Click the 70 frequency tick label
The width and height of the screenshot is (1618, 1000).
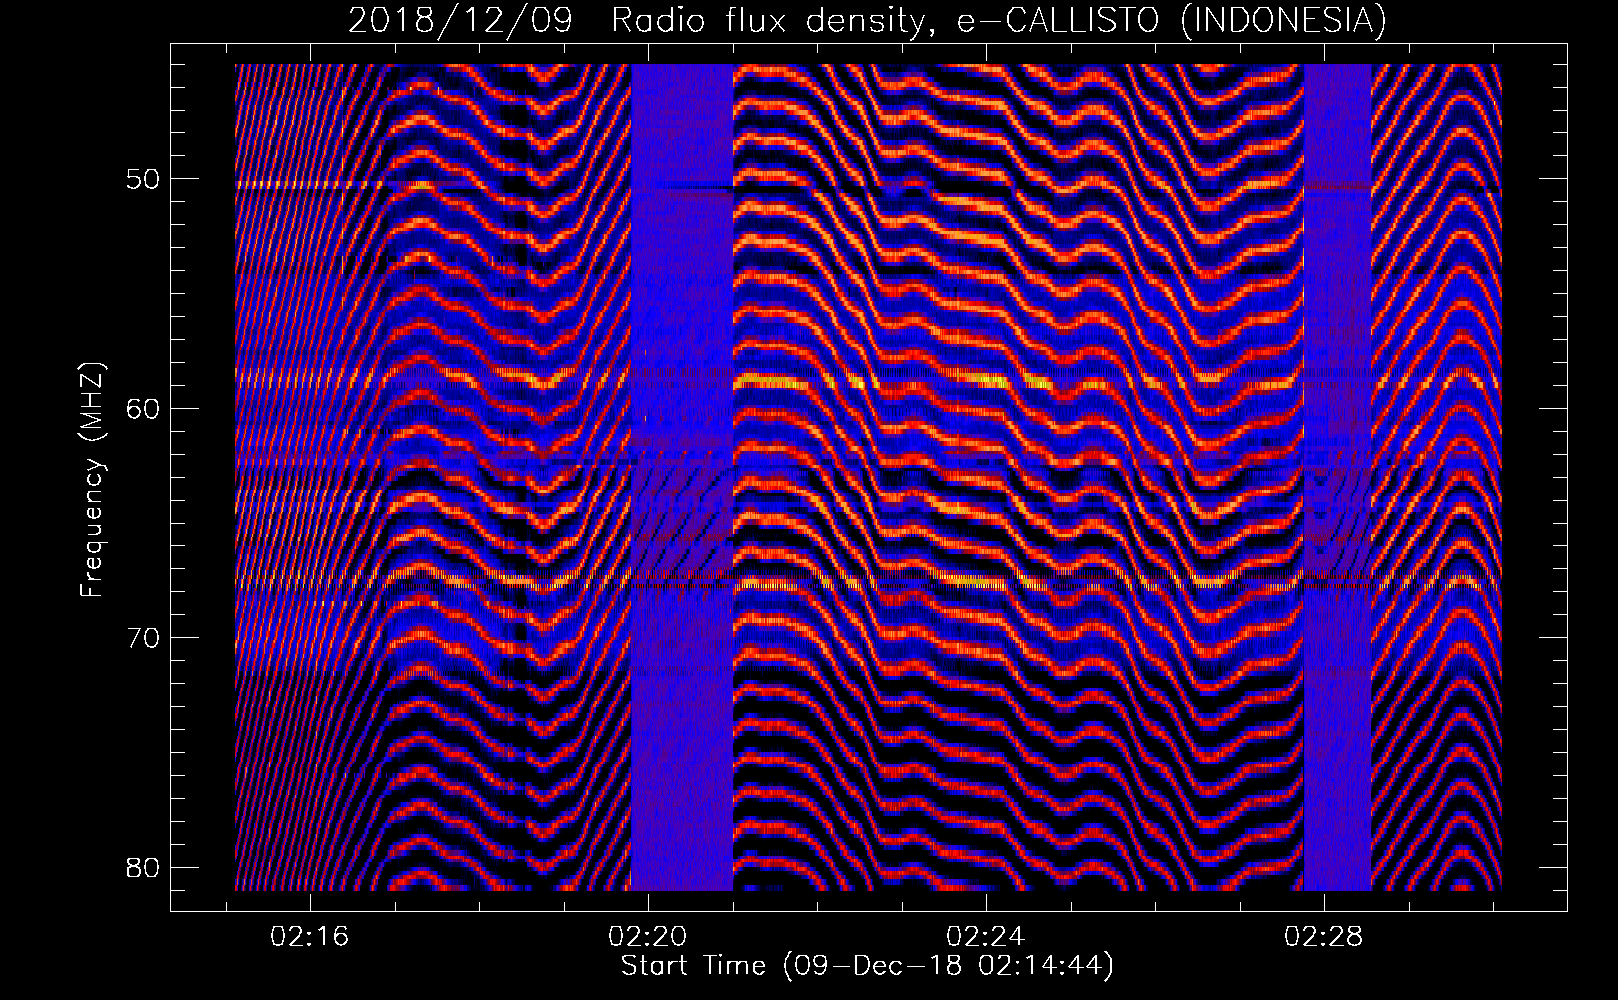142,638
